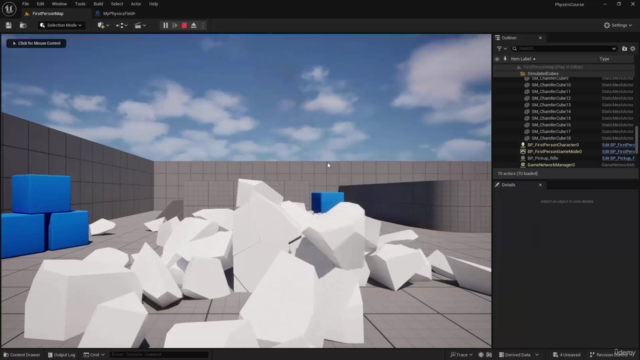Open the Outliner filter dropdown
This screenshot has height=360, width=640.
tap(502, 49)
